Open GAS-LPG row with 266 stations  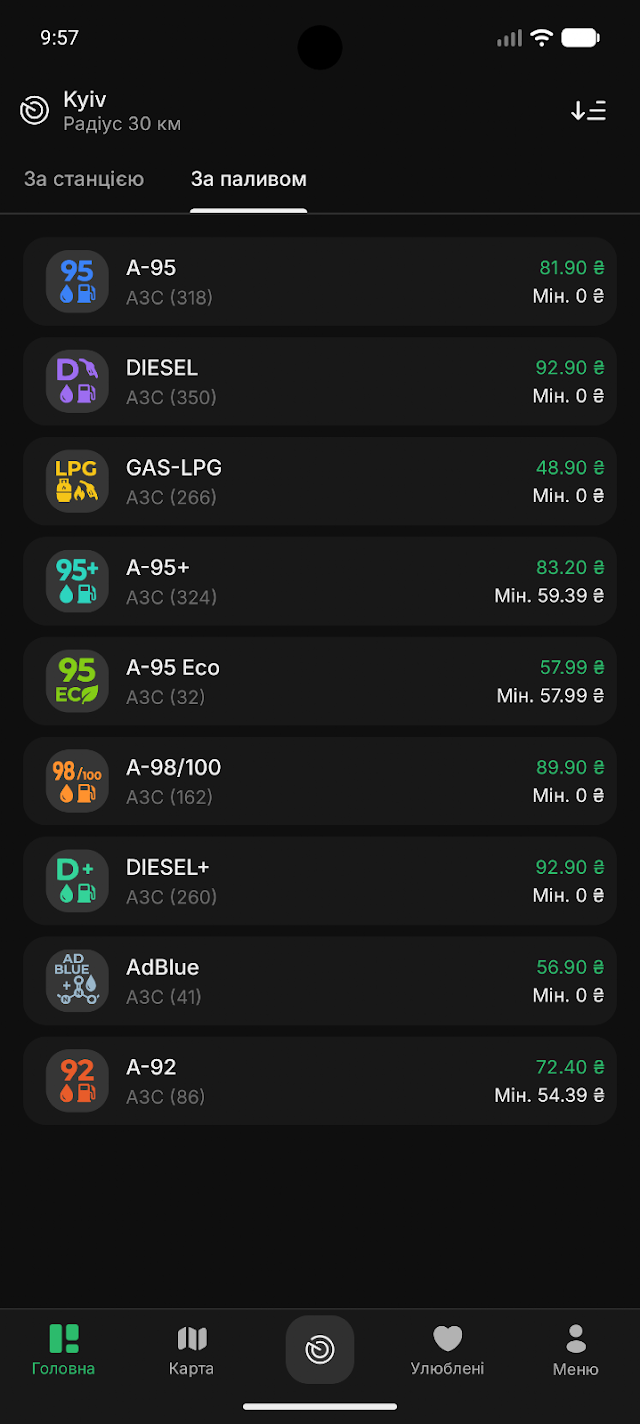(320, 481)
